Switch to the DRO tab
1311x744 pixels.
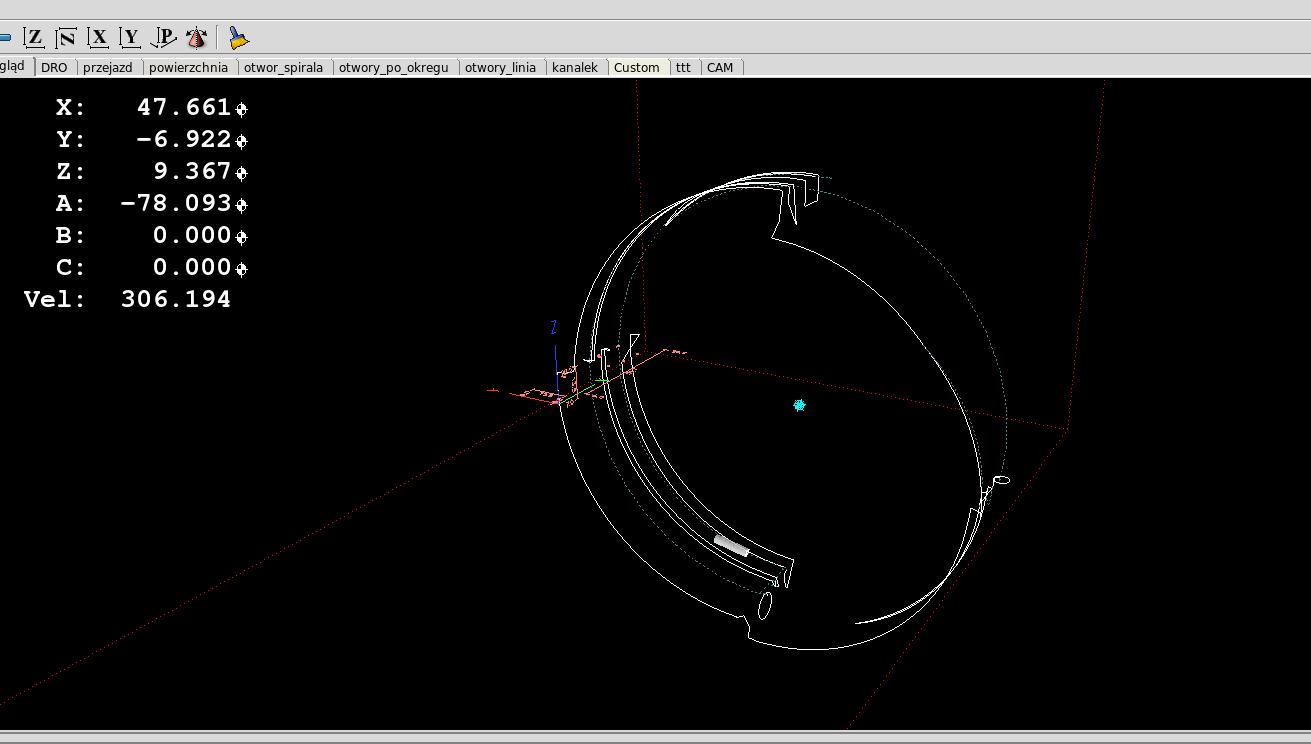[x=55, y=67]
